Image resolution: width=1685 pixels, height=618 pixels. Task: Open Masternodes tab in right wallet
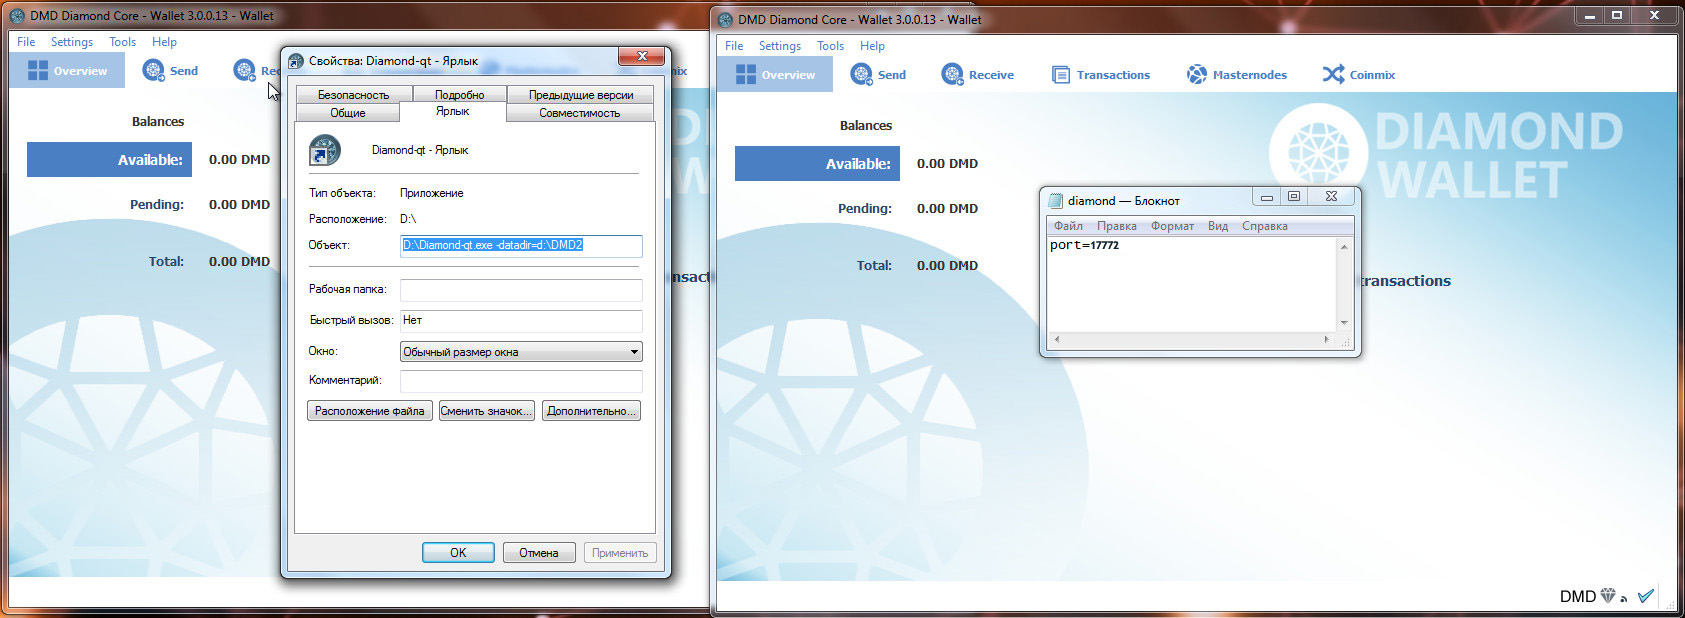(x=1236, y=75)
